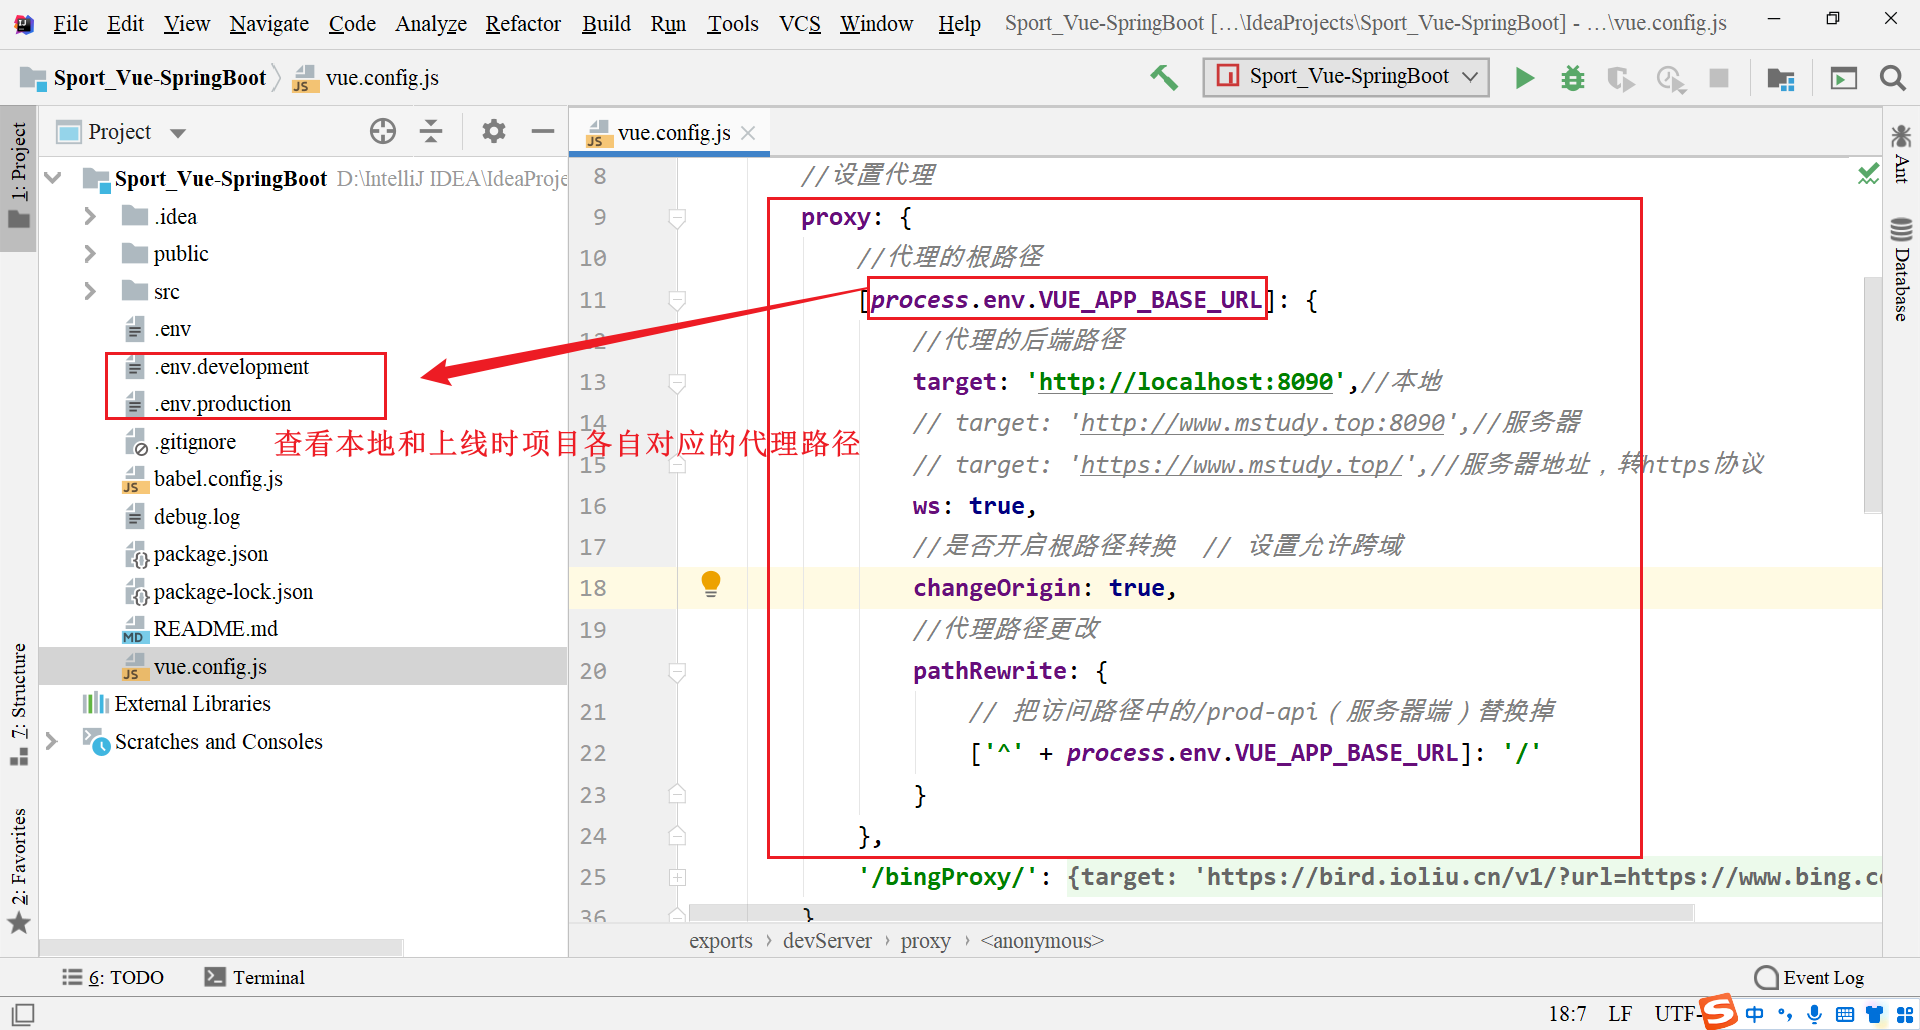Viewport: 1920px width, 1030px height.
Task: Click the Stop square icon
Action: (x=1719, y=78)
